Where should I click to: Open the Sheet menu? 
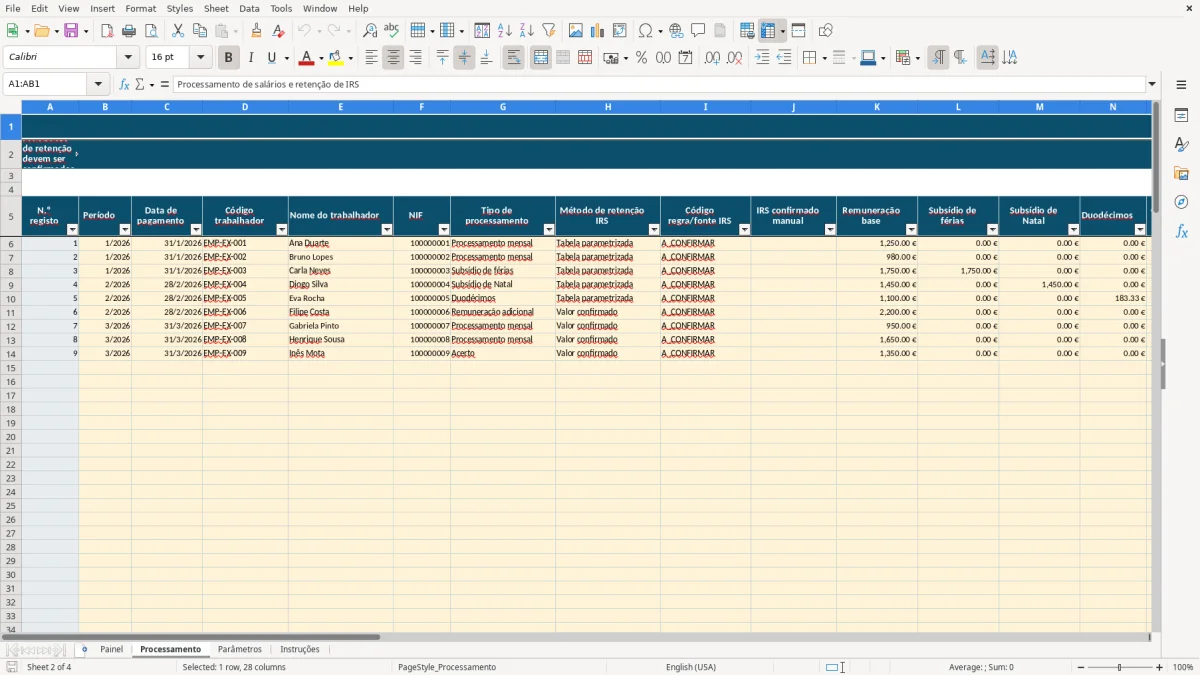coord(216,8)
